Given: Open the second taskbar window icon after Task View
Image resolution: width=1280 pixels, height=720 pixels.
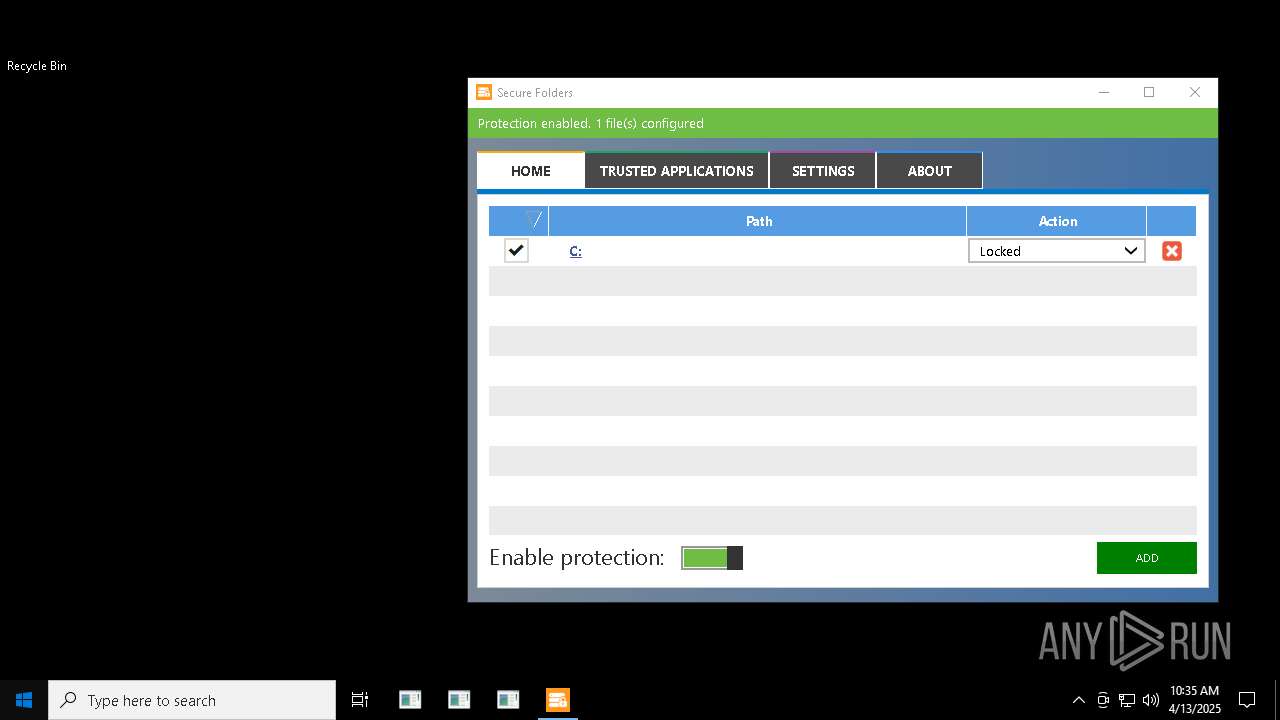Looking at the screenshot, I should pyautogui.click(x=459, y=700).
